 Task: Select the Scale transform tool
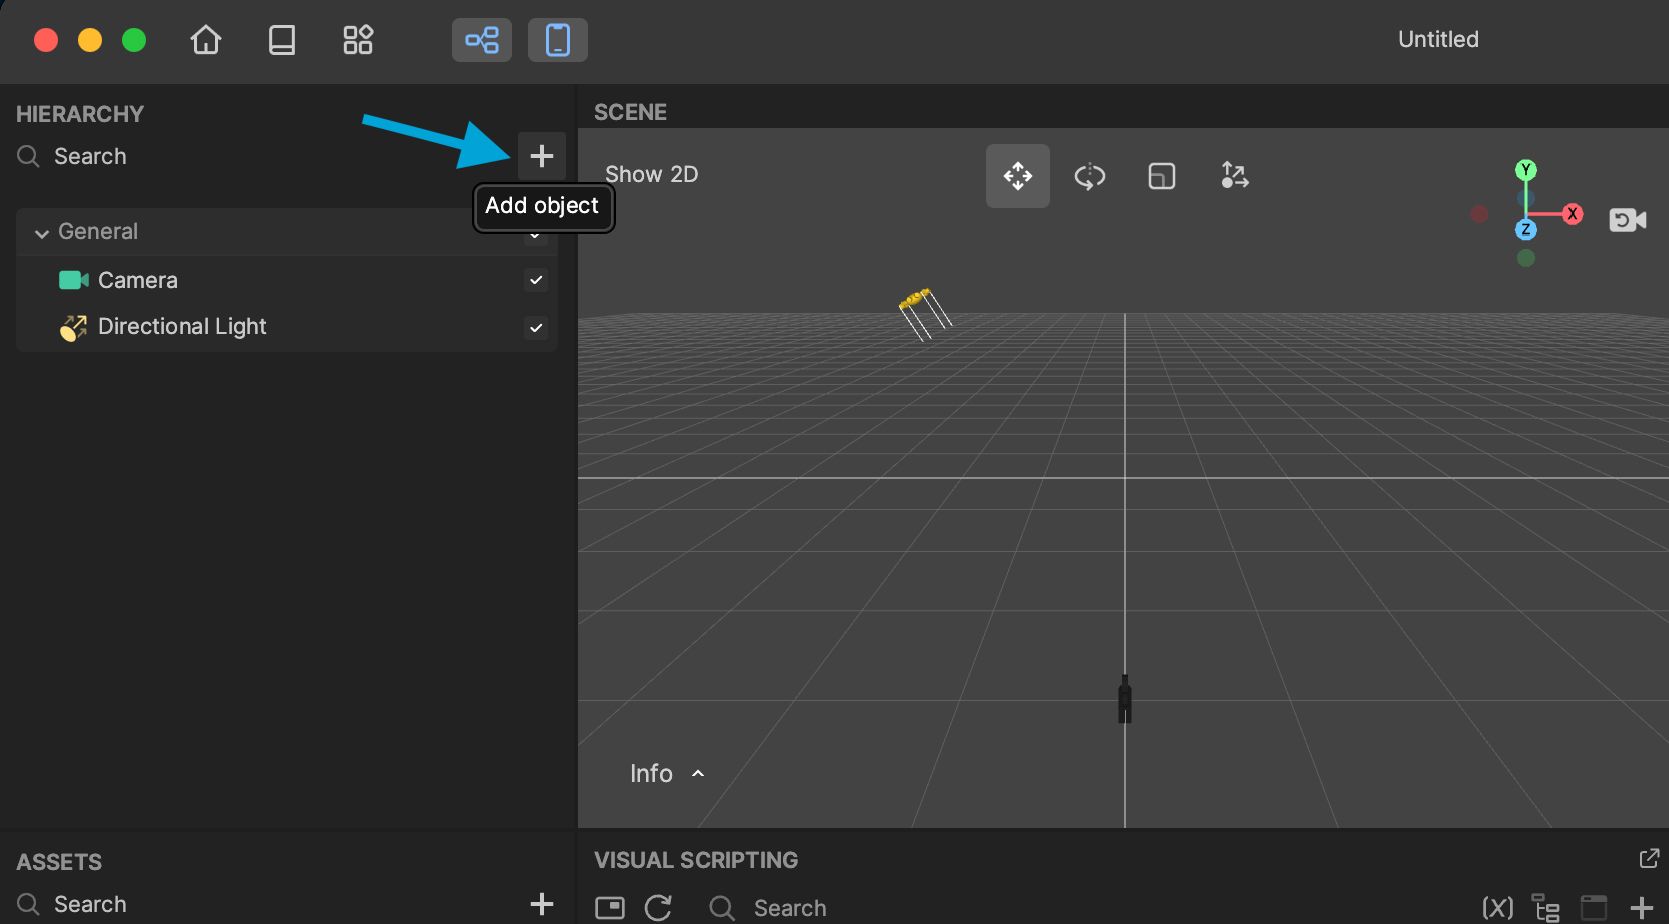(1162, 176)
